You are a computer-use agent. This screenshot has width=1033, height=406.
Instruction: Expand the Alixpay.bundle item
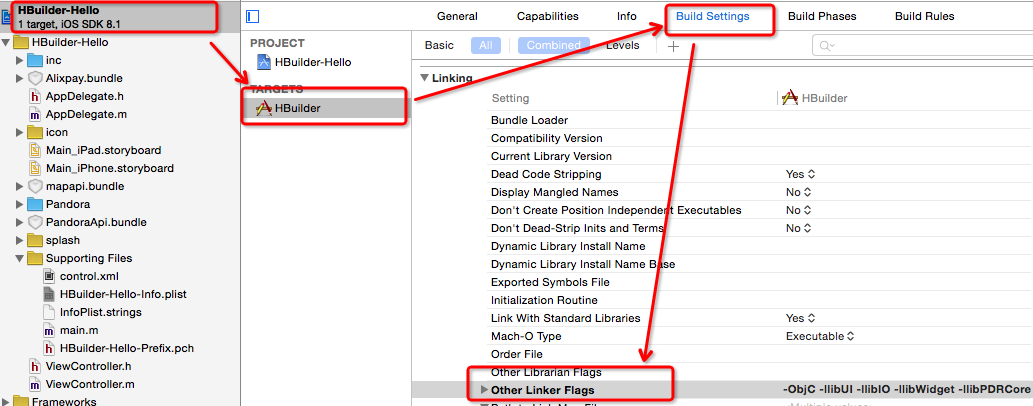(x=20, y=78)
